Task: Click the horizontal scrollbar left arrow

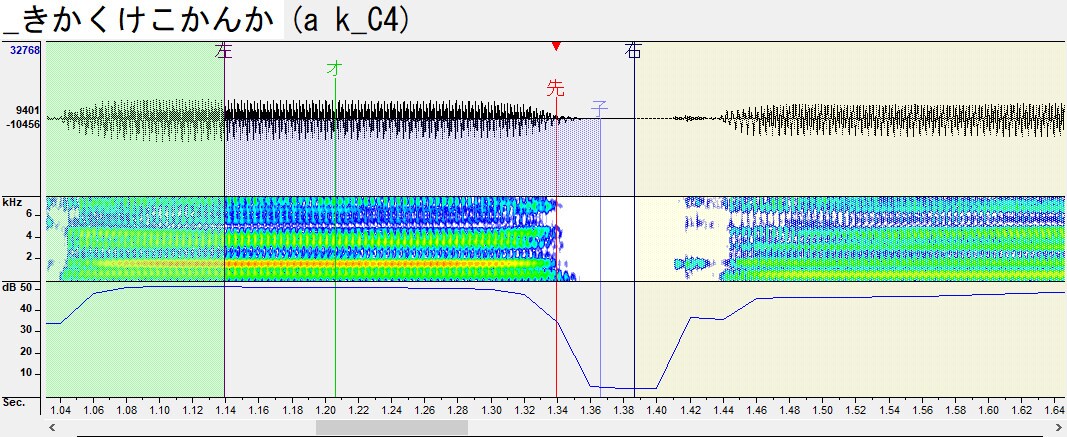Action: pyautogui.click(x=52, y=427)
